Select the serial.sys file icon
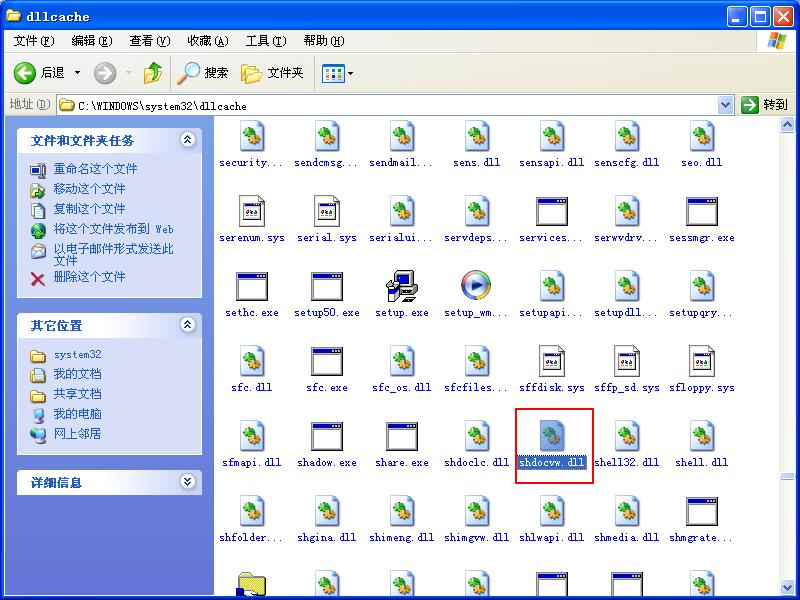This screenshot has height=600, width=800. [327, 211]
